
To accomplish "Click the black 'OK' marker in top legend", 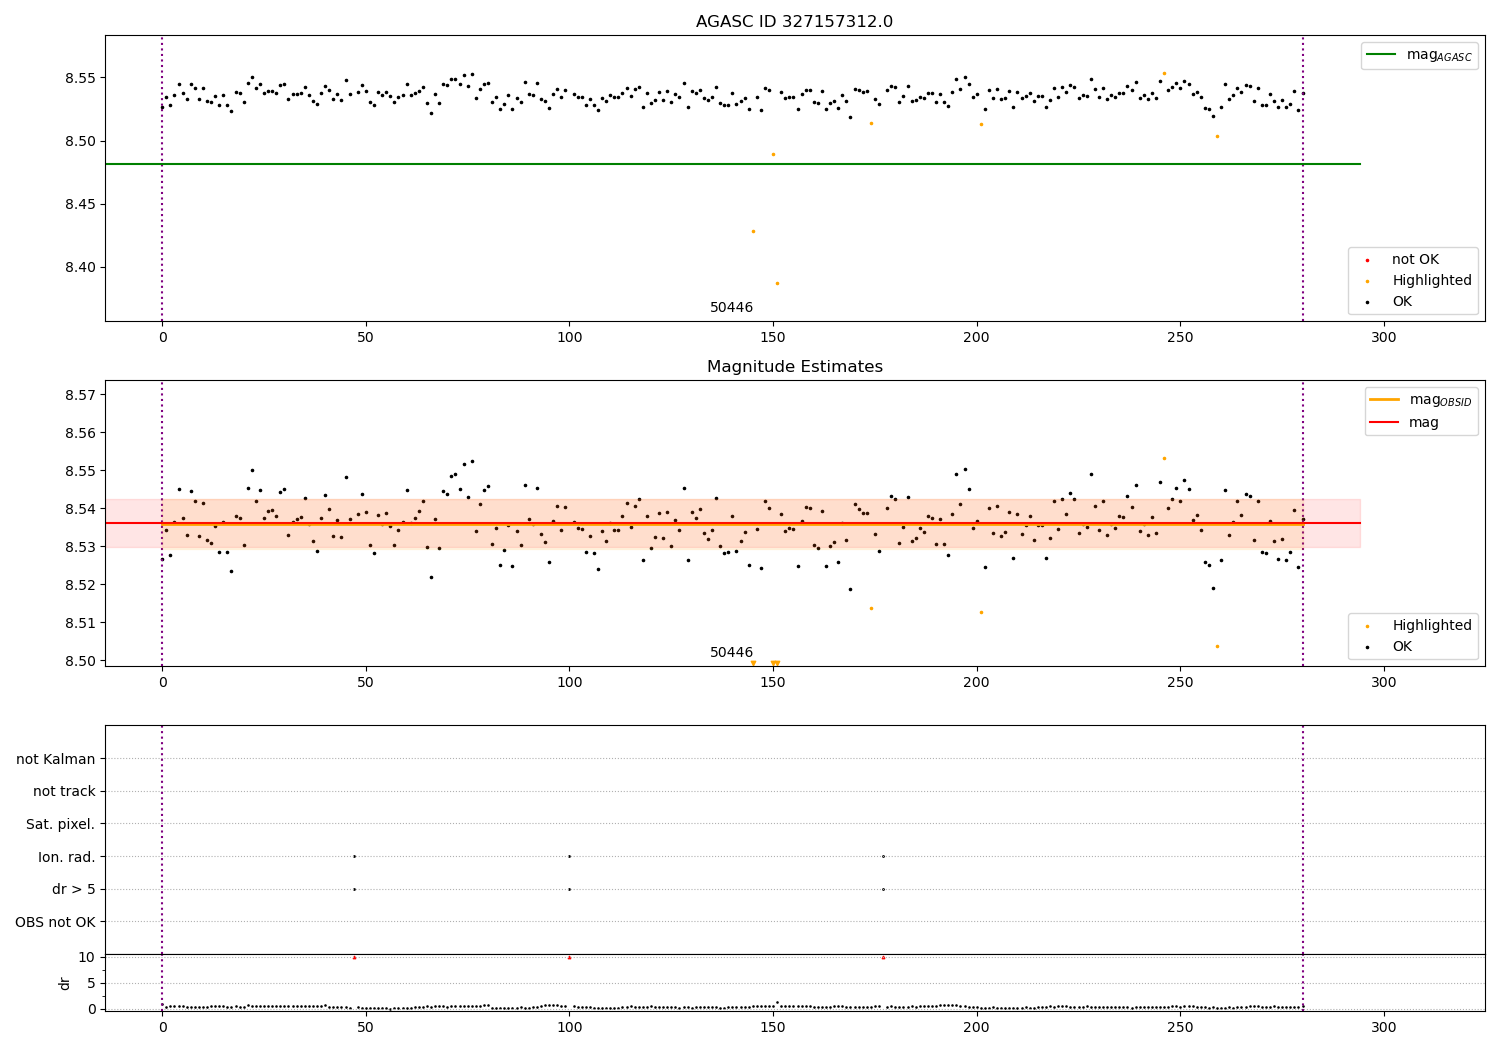I will [x=1367, y=302].
